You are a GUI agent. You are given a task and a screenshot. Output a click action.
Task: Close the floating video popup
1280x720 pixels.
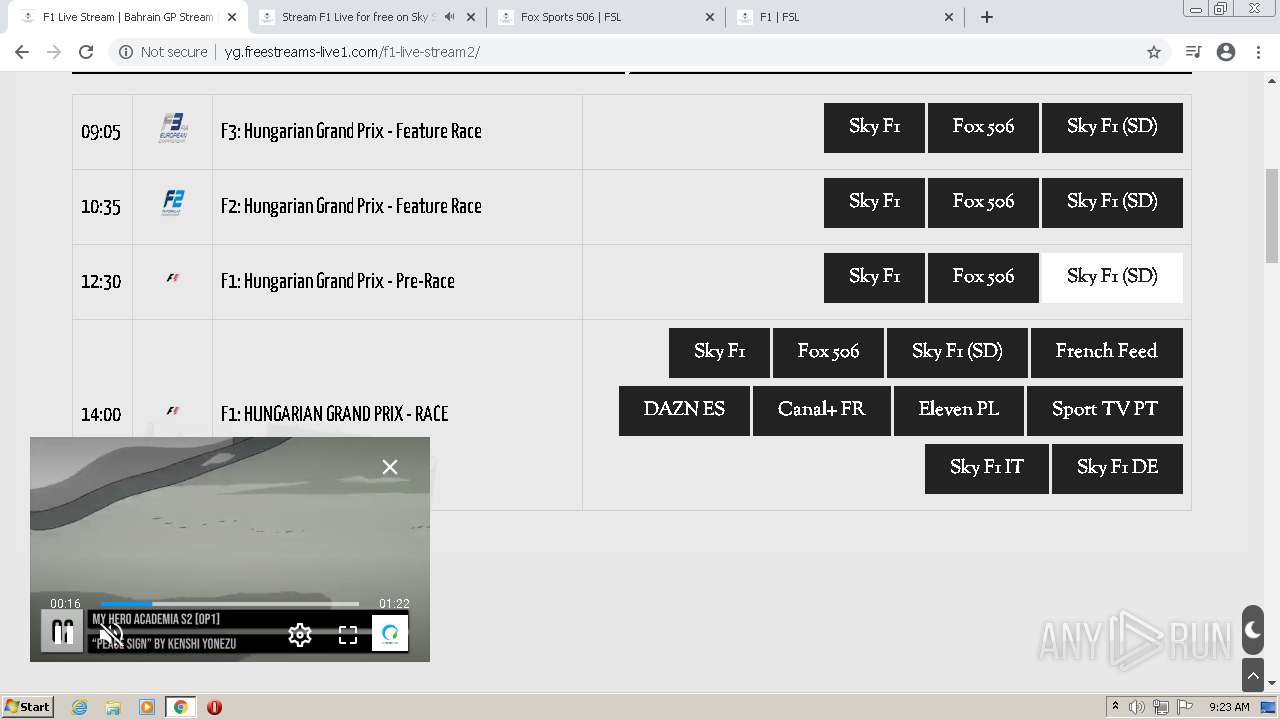point(390,467)
